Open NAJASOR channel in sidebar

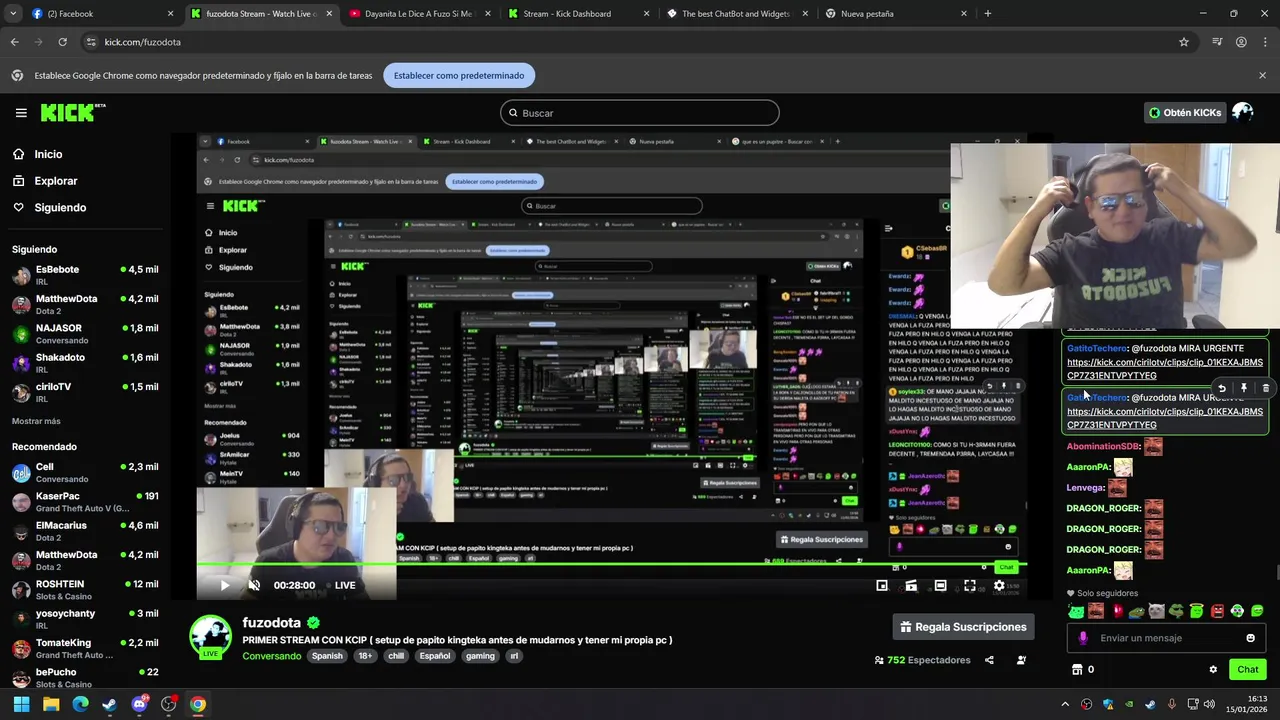[x=85, y=333]
